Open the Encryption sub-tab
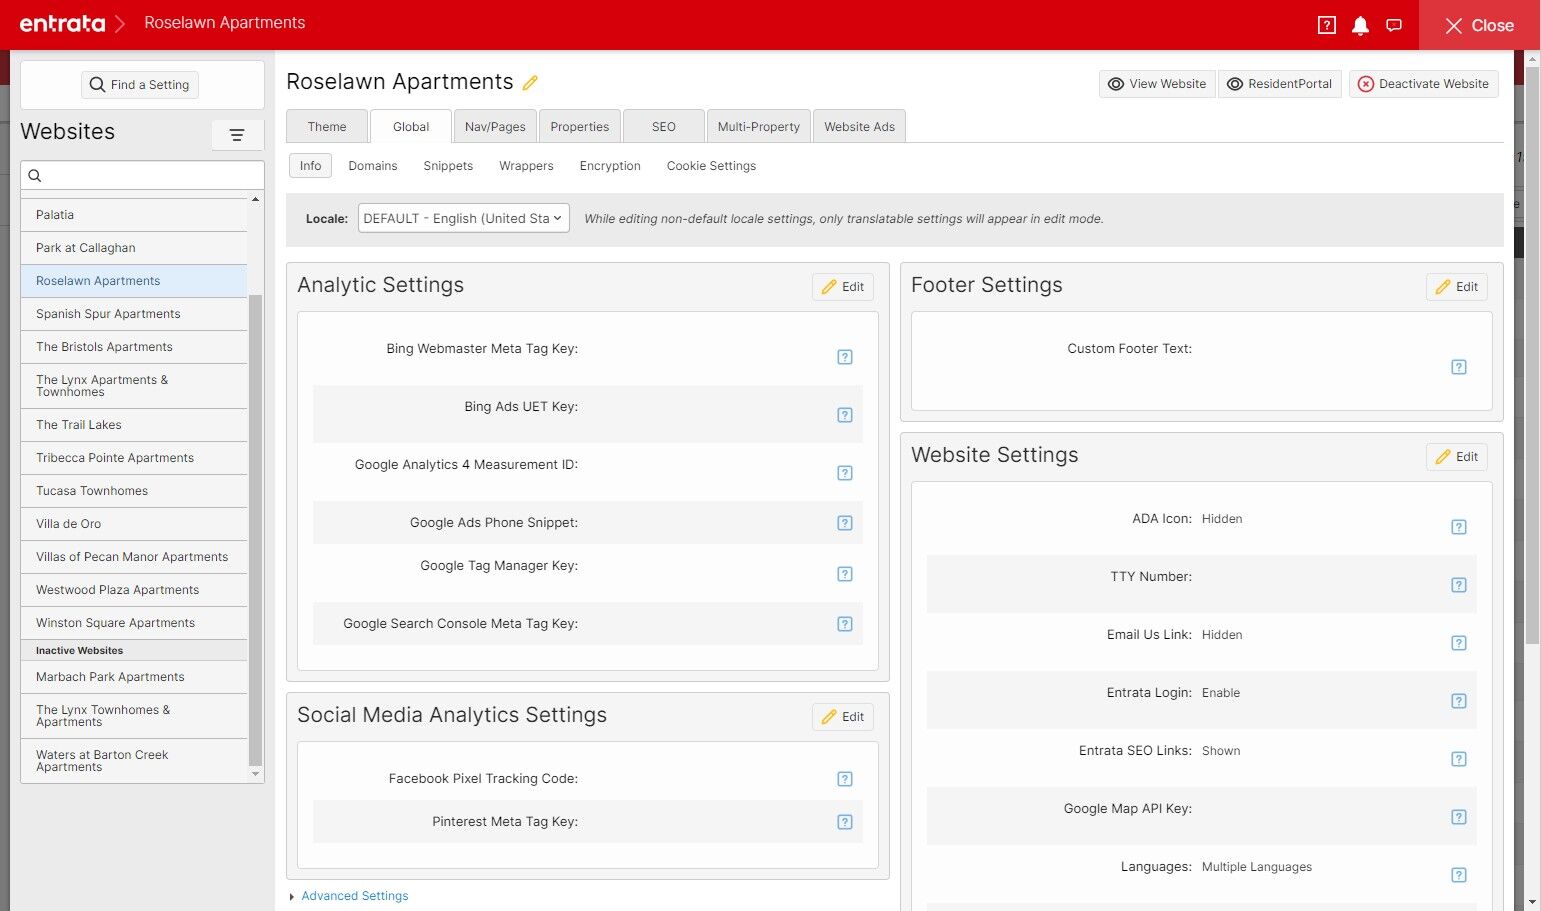Viewport: 1541px width, 911px height. (610, 166)
